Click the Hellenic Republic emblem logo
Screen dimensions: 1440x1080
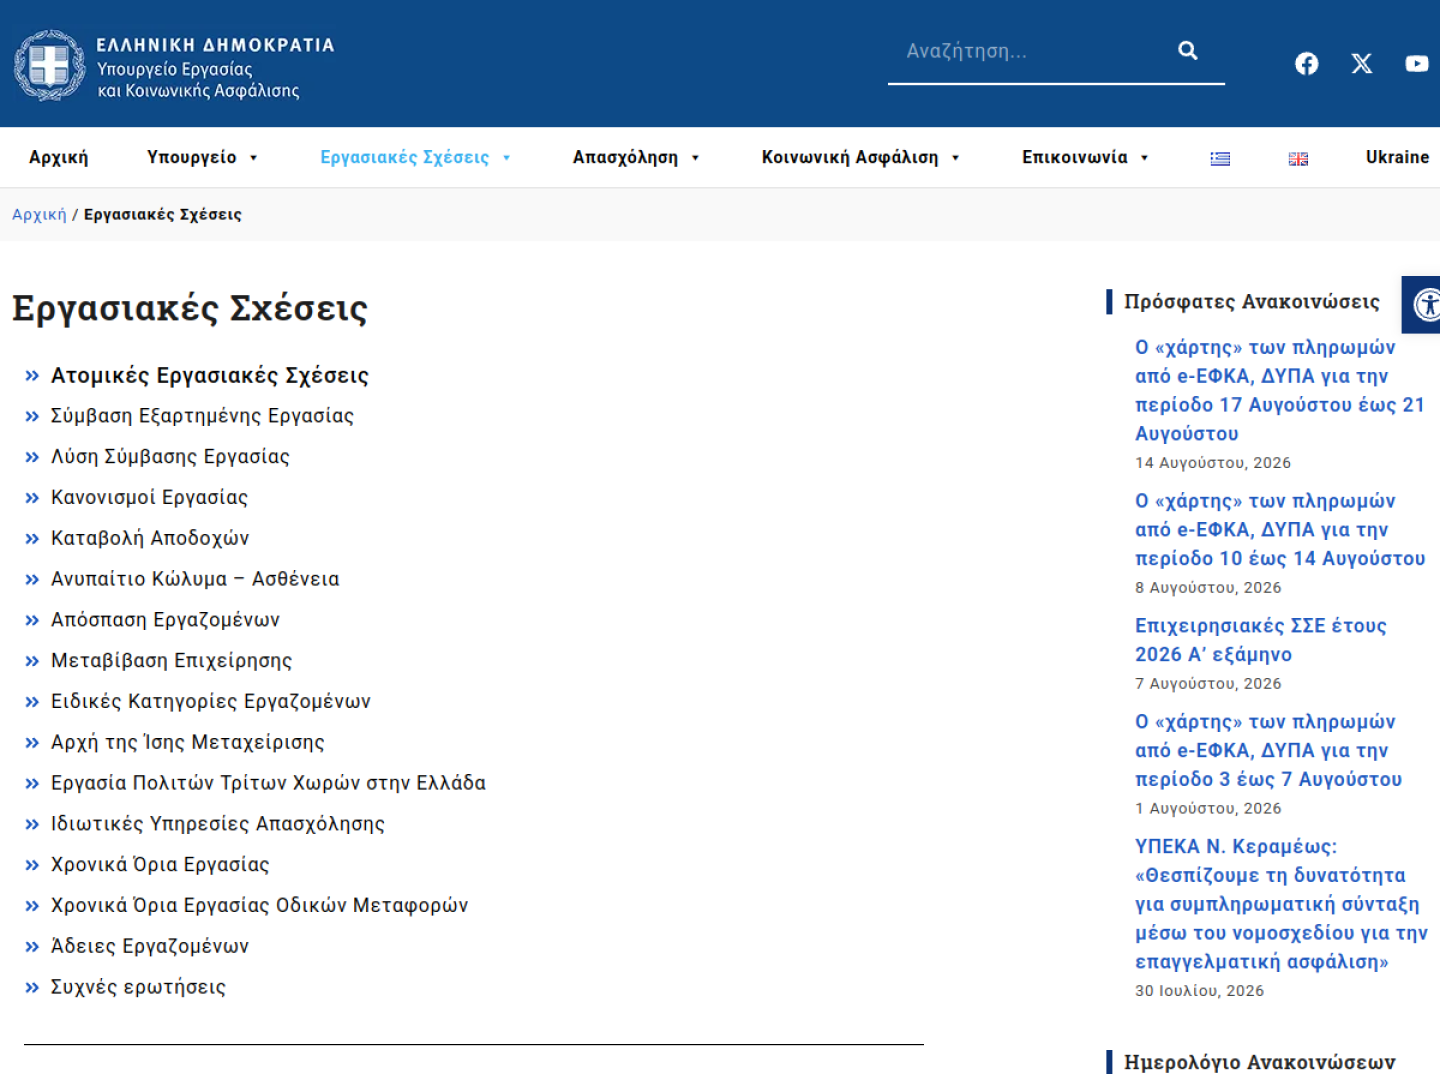[x=50, y=65]
